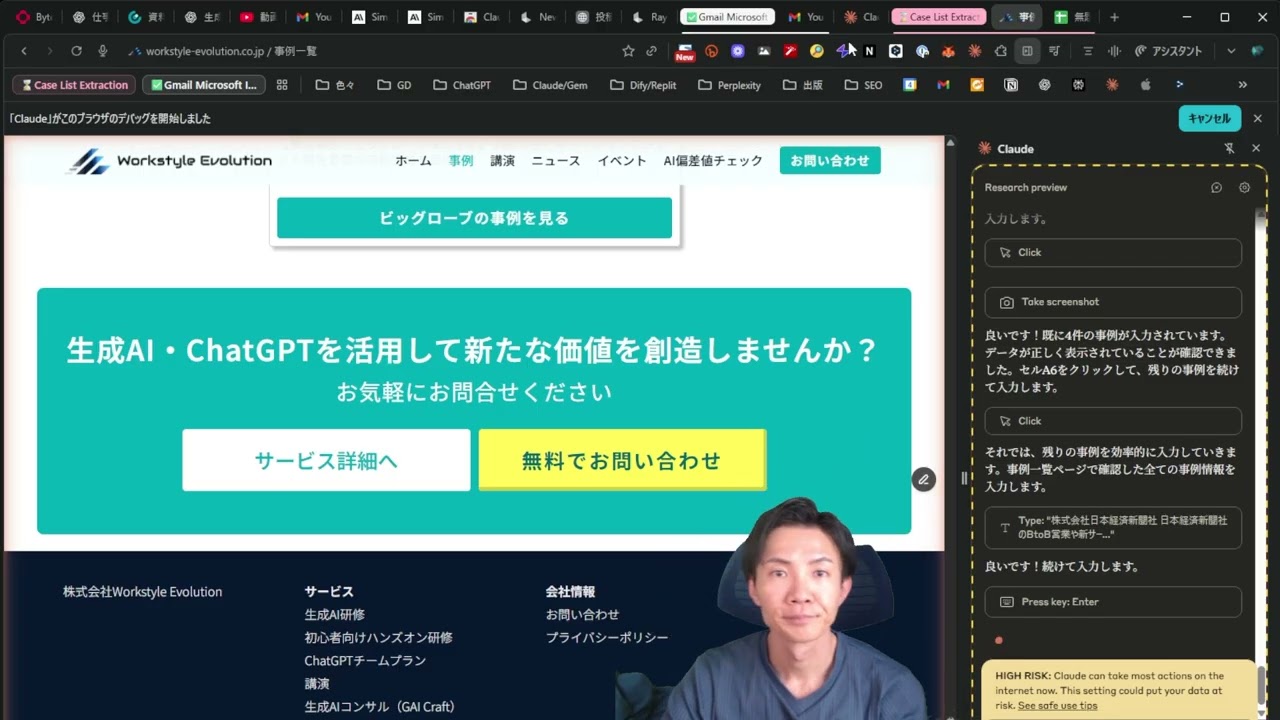Go back with the browser back arrow
Screen dimensions: 1280x720
tap(24, 51)
